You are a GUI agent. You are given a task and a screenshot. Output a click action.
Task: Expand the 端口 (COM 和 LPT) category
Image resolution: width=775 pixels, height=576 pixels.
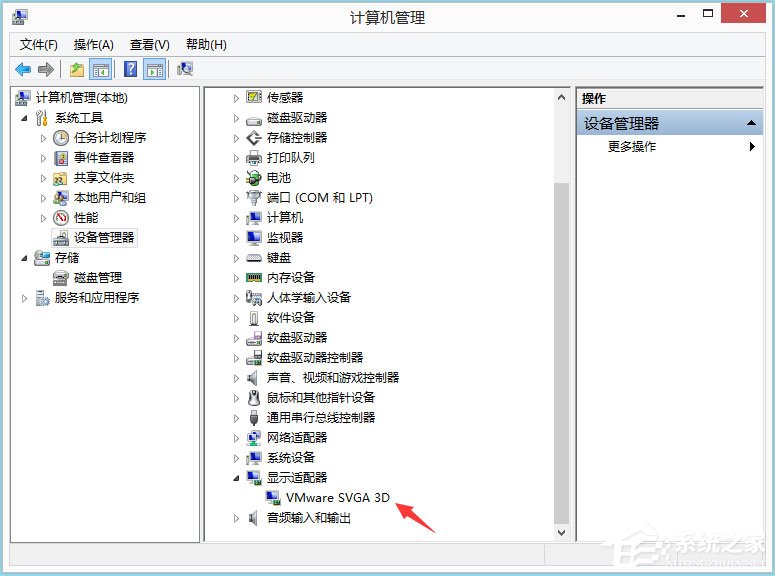236,198
